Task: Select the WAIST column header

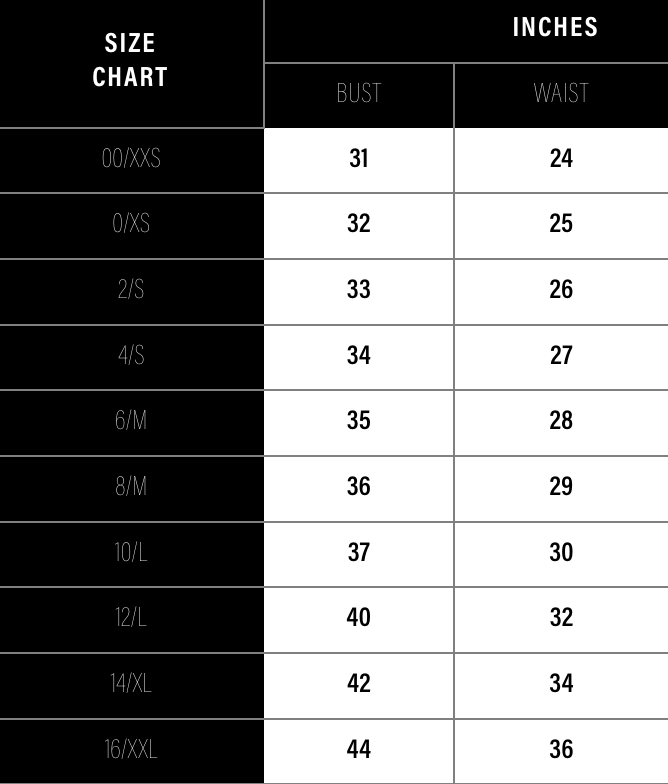Action: [x=561, y=94]
